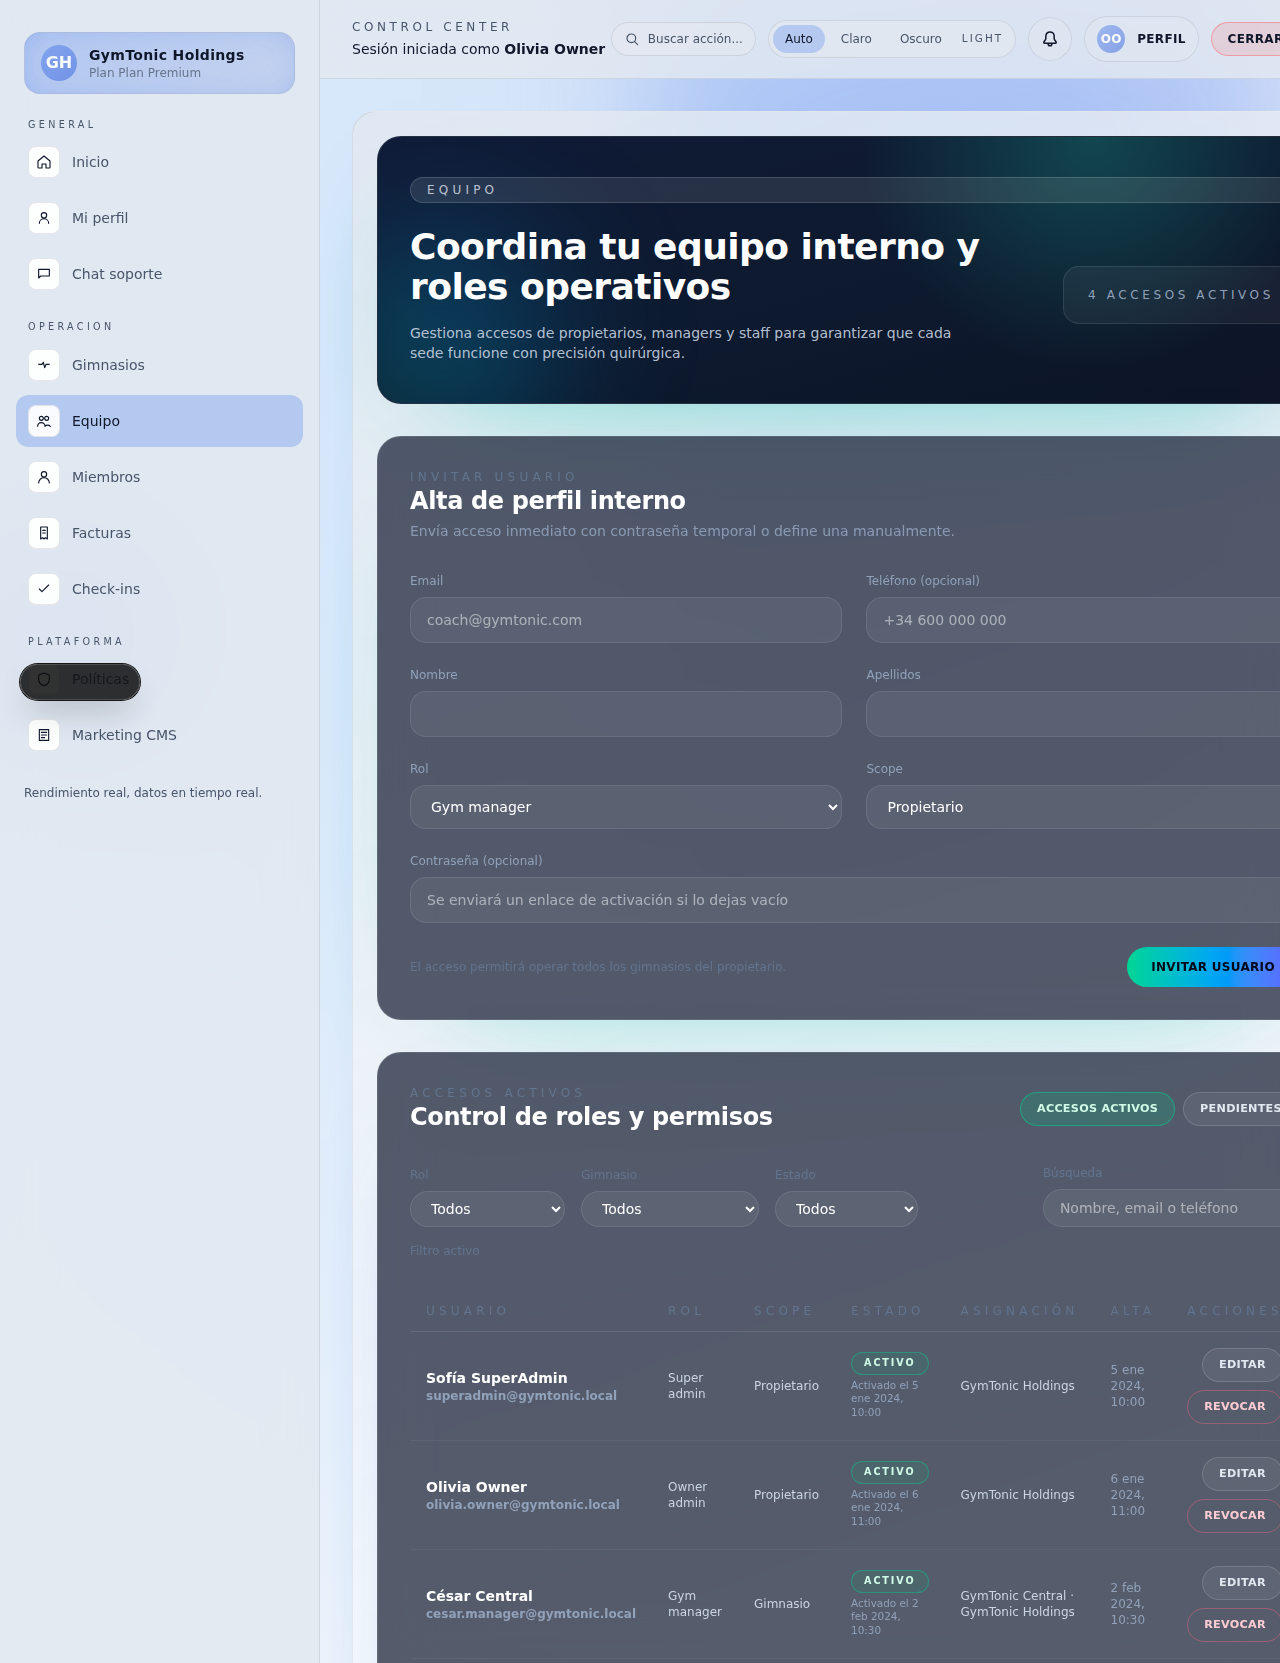
Task: Click the Facturas receipt icon
Action: click(x=44, y=533)
